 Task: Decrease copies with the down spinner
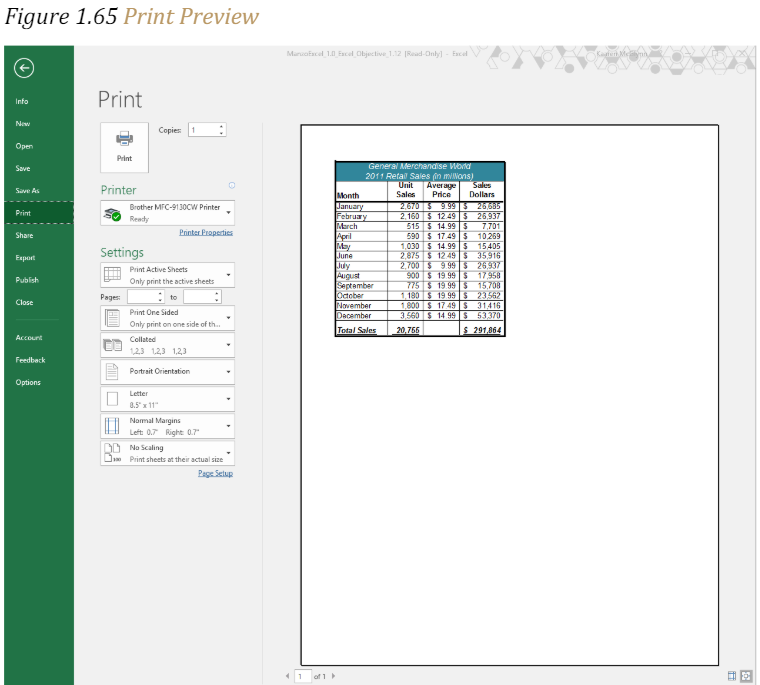222,133
